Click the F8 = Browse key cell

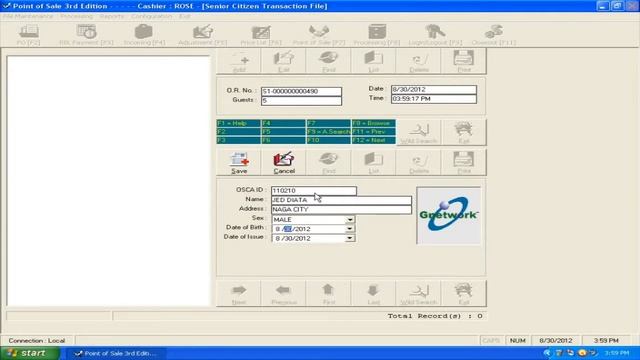pos(373,123)
